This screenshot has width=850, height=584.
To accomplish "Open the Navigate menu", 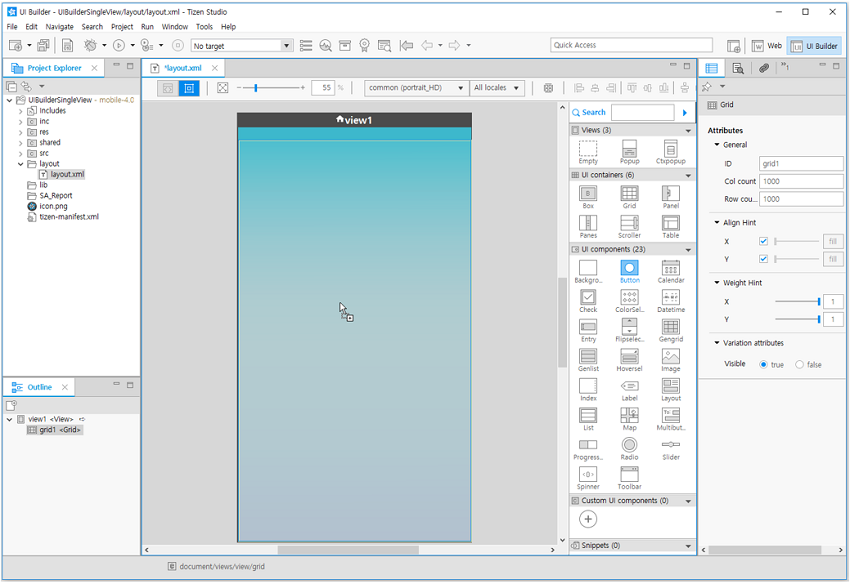I will (x=59, y=27).
